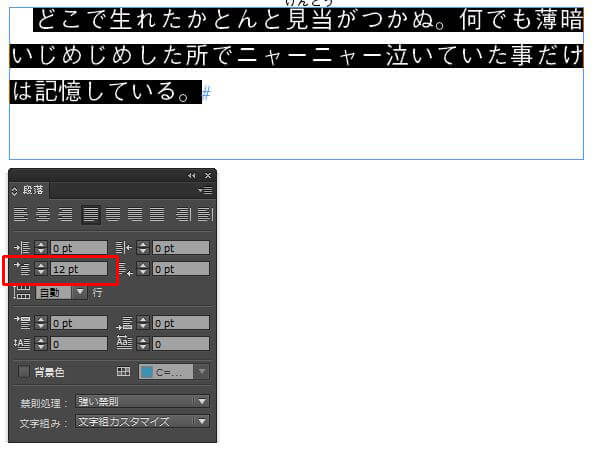
Task: Open the 文字組カスタマイズ mojikumi dropdown
Action: coord(142,421)
